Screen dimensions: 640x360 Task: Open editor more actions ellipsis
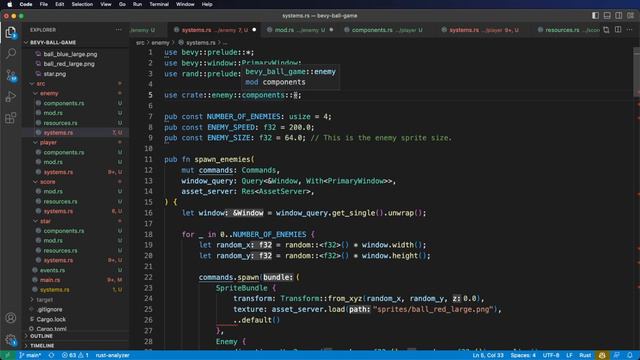coord(630,30)
